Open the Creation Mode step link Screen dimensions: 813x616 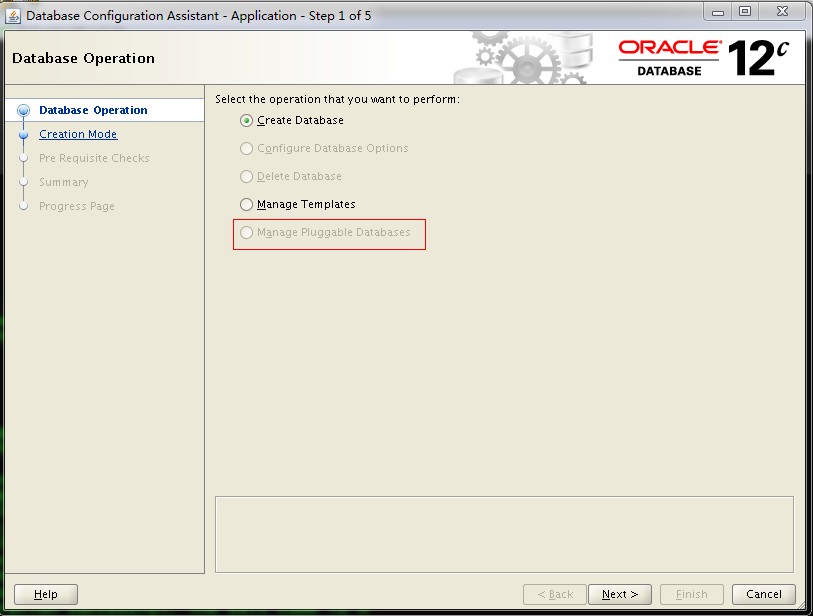tap(78, 134)
